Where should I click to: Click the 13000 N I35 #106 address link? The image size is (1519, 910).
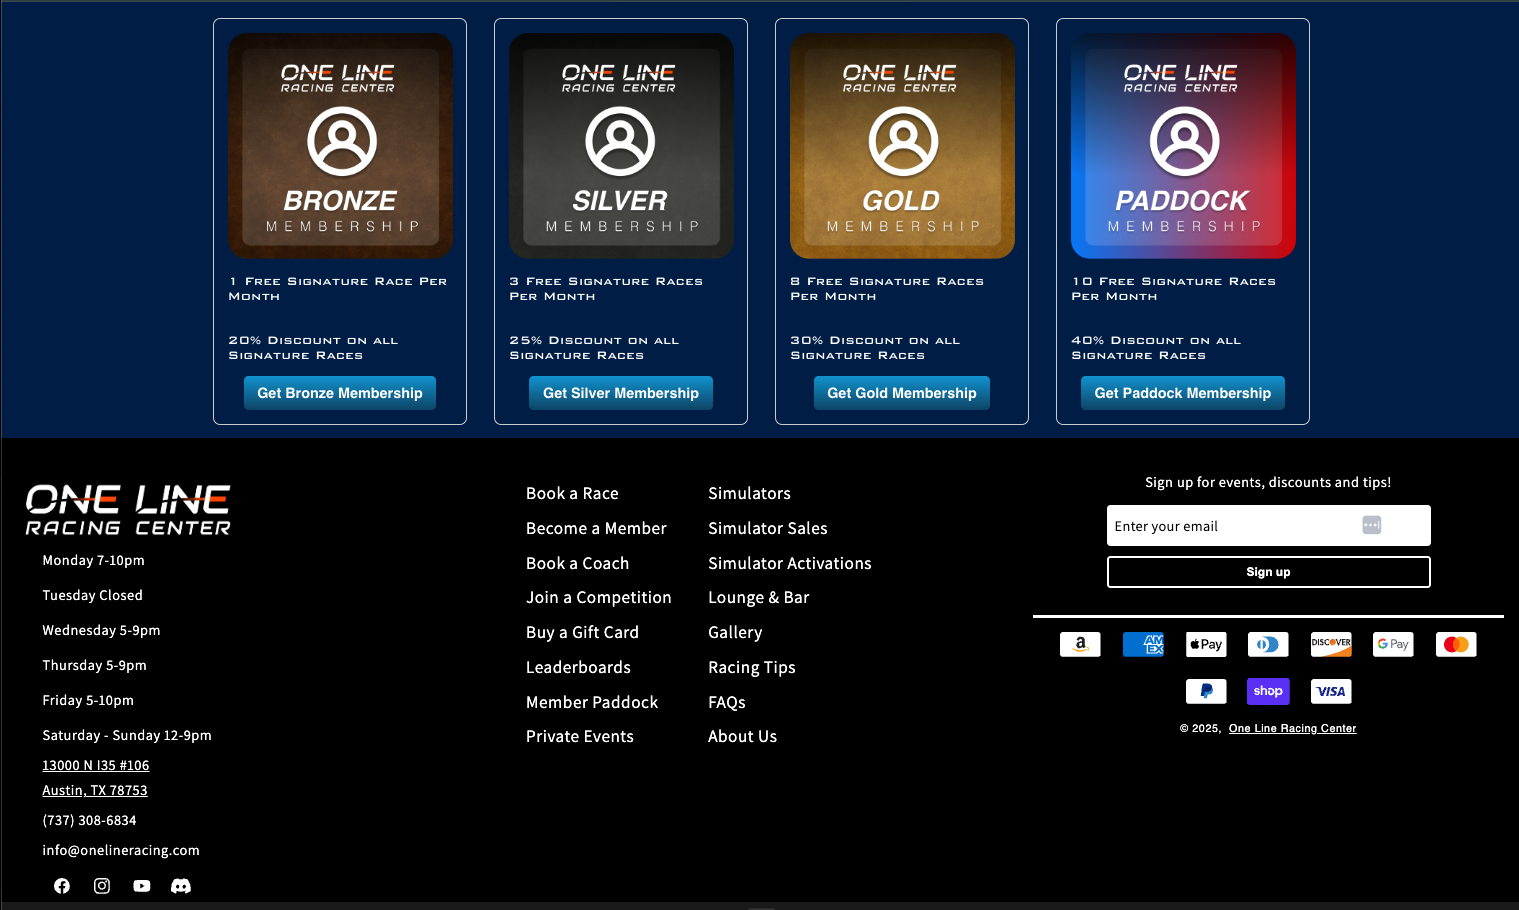click(96, 765)
